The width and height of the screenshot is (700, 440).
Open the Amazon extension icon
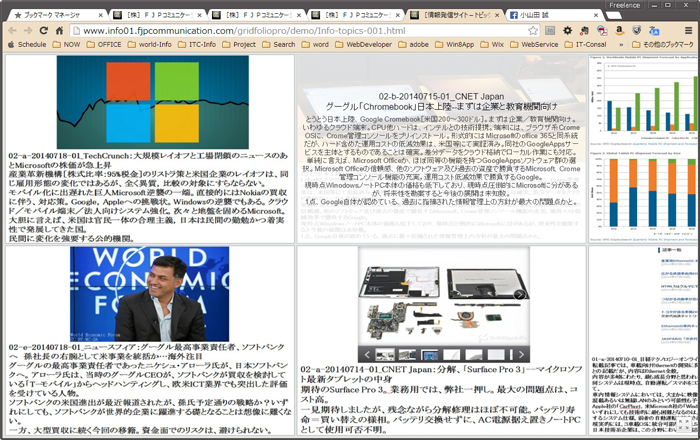[x=619, y=30]
